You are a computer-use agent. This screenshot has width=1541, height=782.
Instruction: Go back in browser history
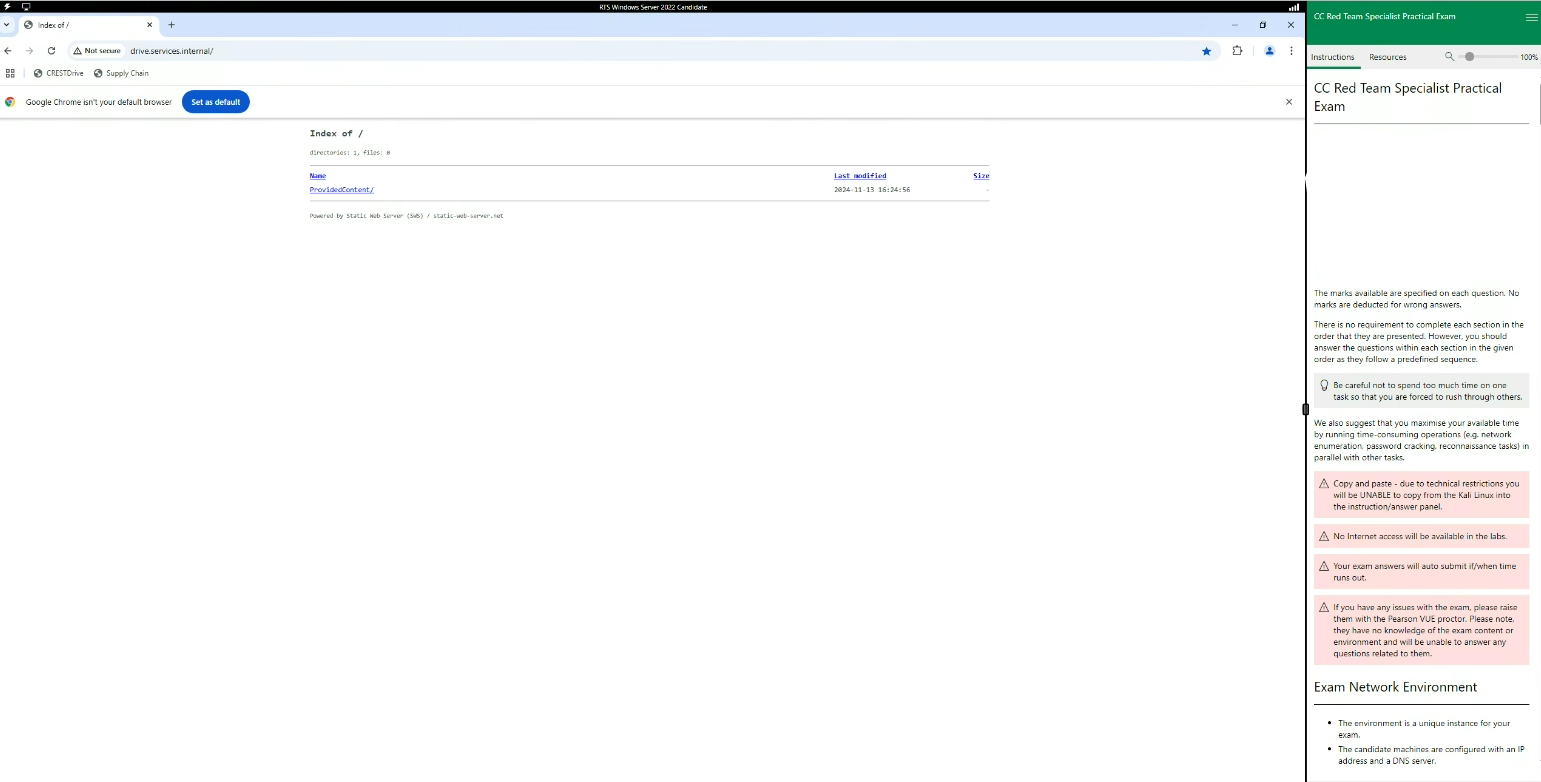pyautogui.click(x=8, y=51)
